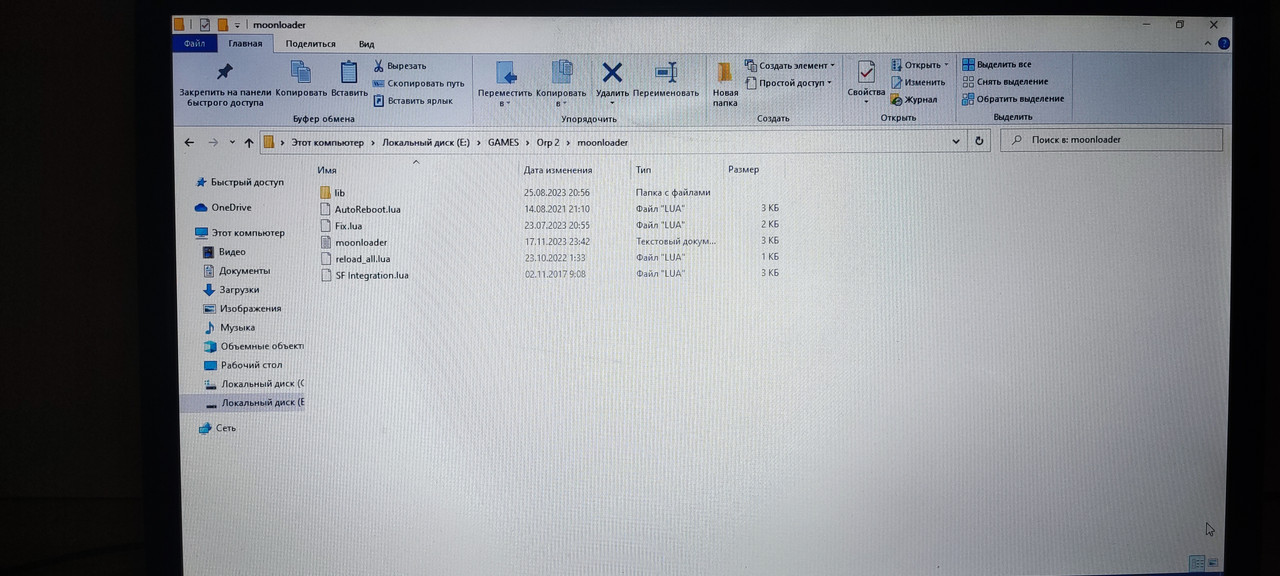This screenshot has height=576, width=1280.
Task: Switch to the Вид tab
Action: click(367, 44)
